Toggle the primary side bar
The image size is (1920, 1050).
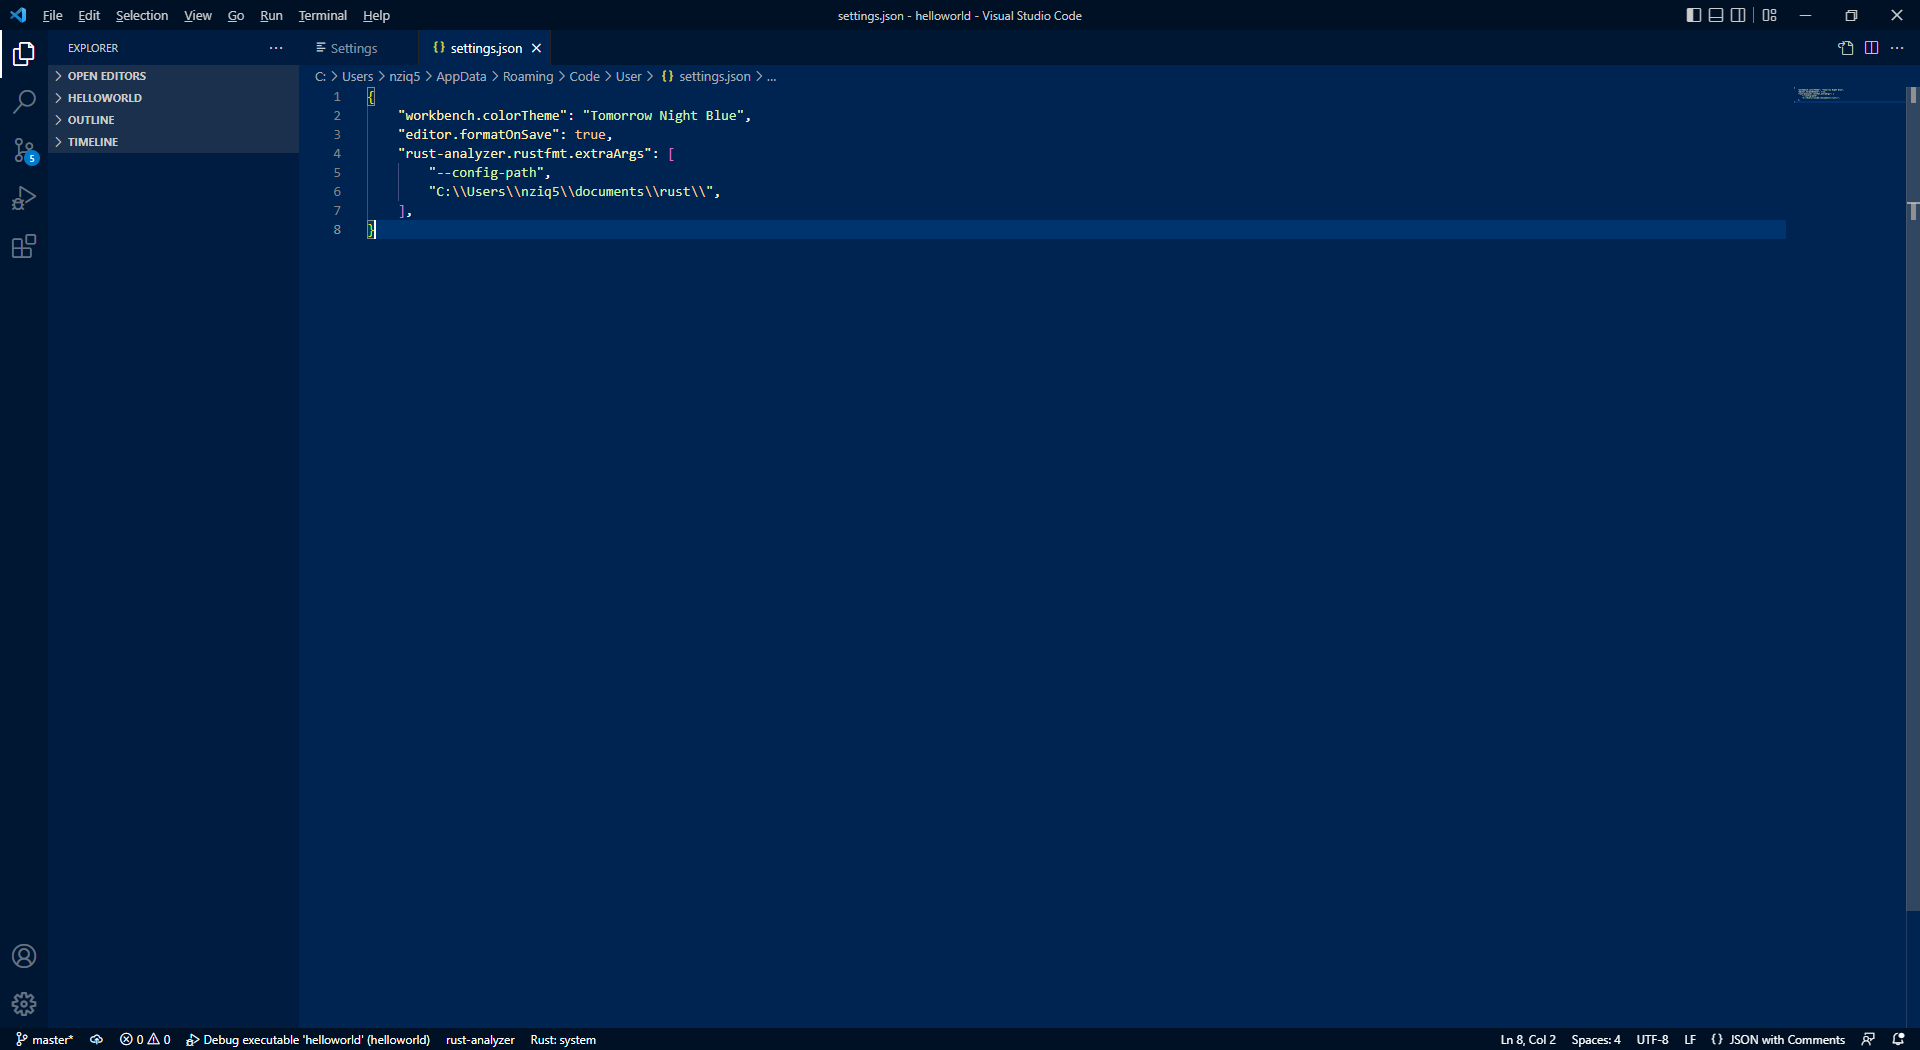[x=1694, y=15]
